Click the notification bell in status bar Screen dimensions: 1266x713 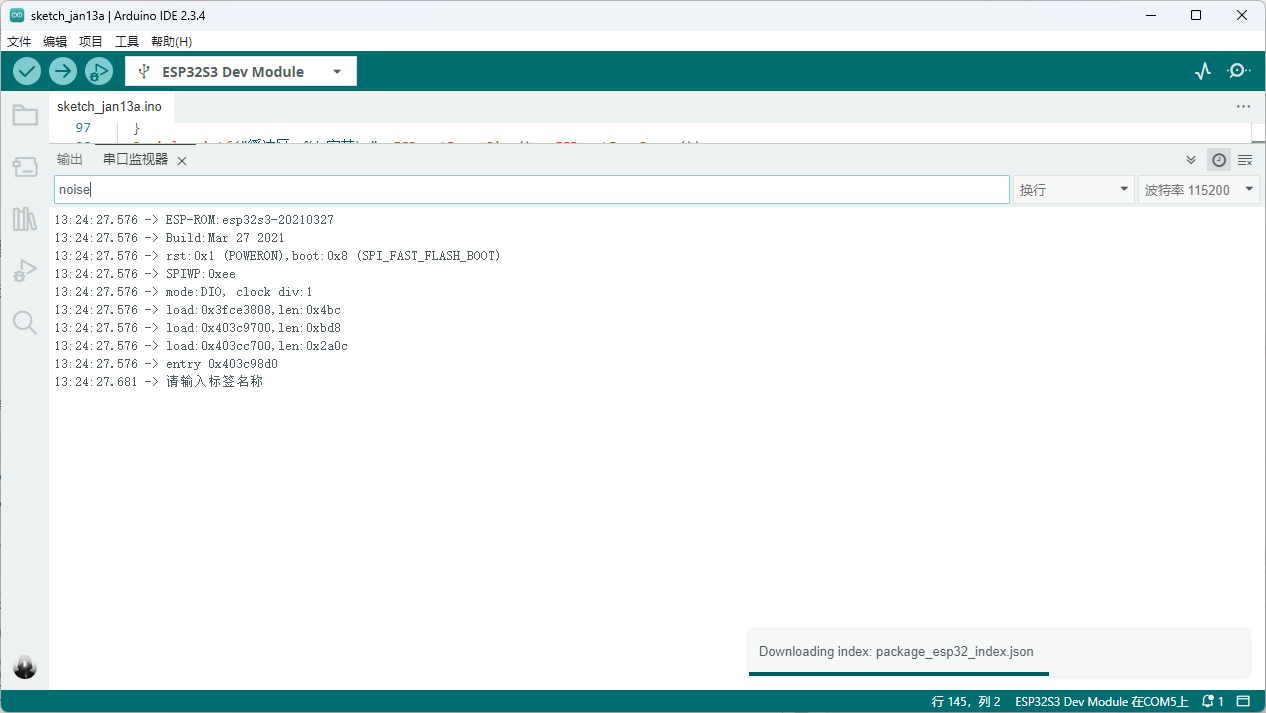(x=1212, y=701)
